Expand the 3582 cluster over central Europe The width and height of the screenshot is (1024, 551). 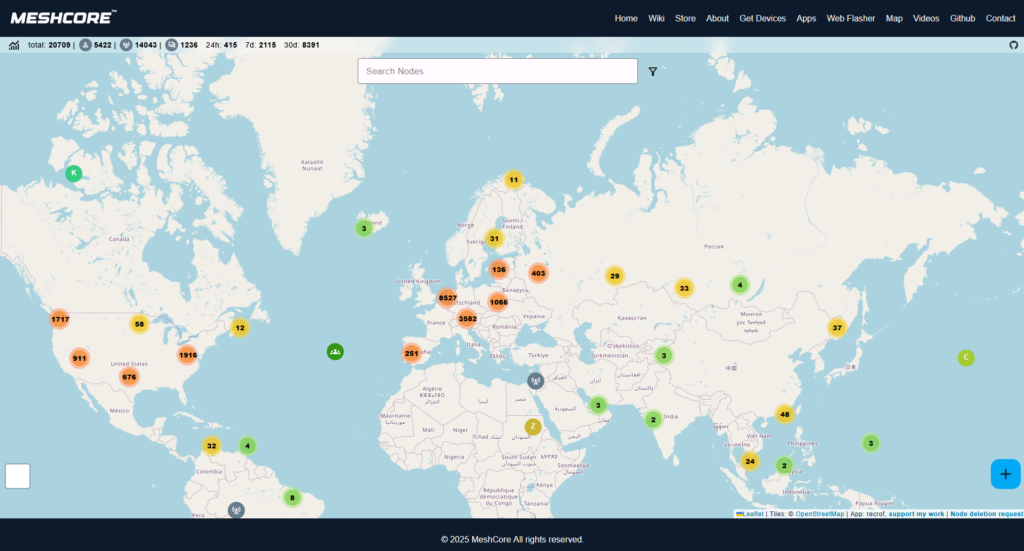pyautogui.click(x=467, y=319)
